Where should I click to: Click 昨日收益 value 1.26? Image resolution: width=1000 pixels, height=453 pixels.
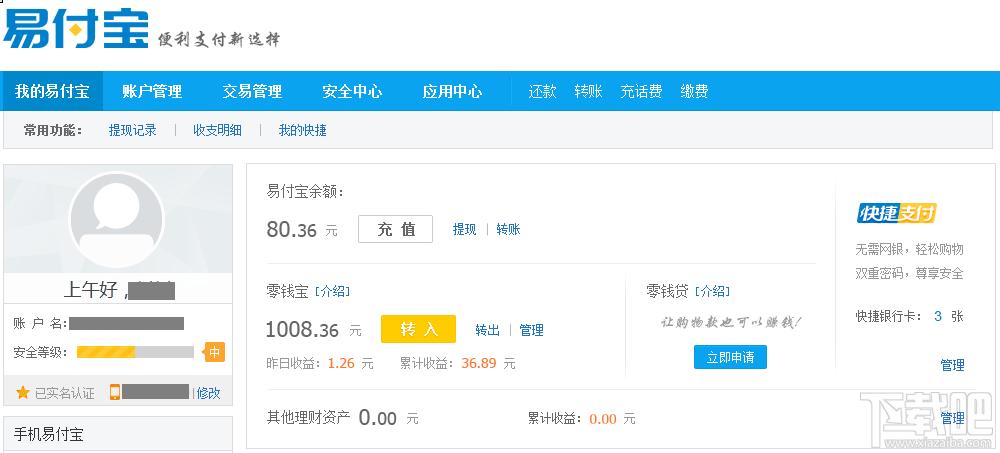coord(341,364)
